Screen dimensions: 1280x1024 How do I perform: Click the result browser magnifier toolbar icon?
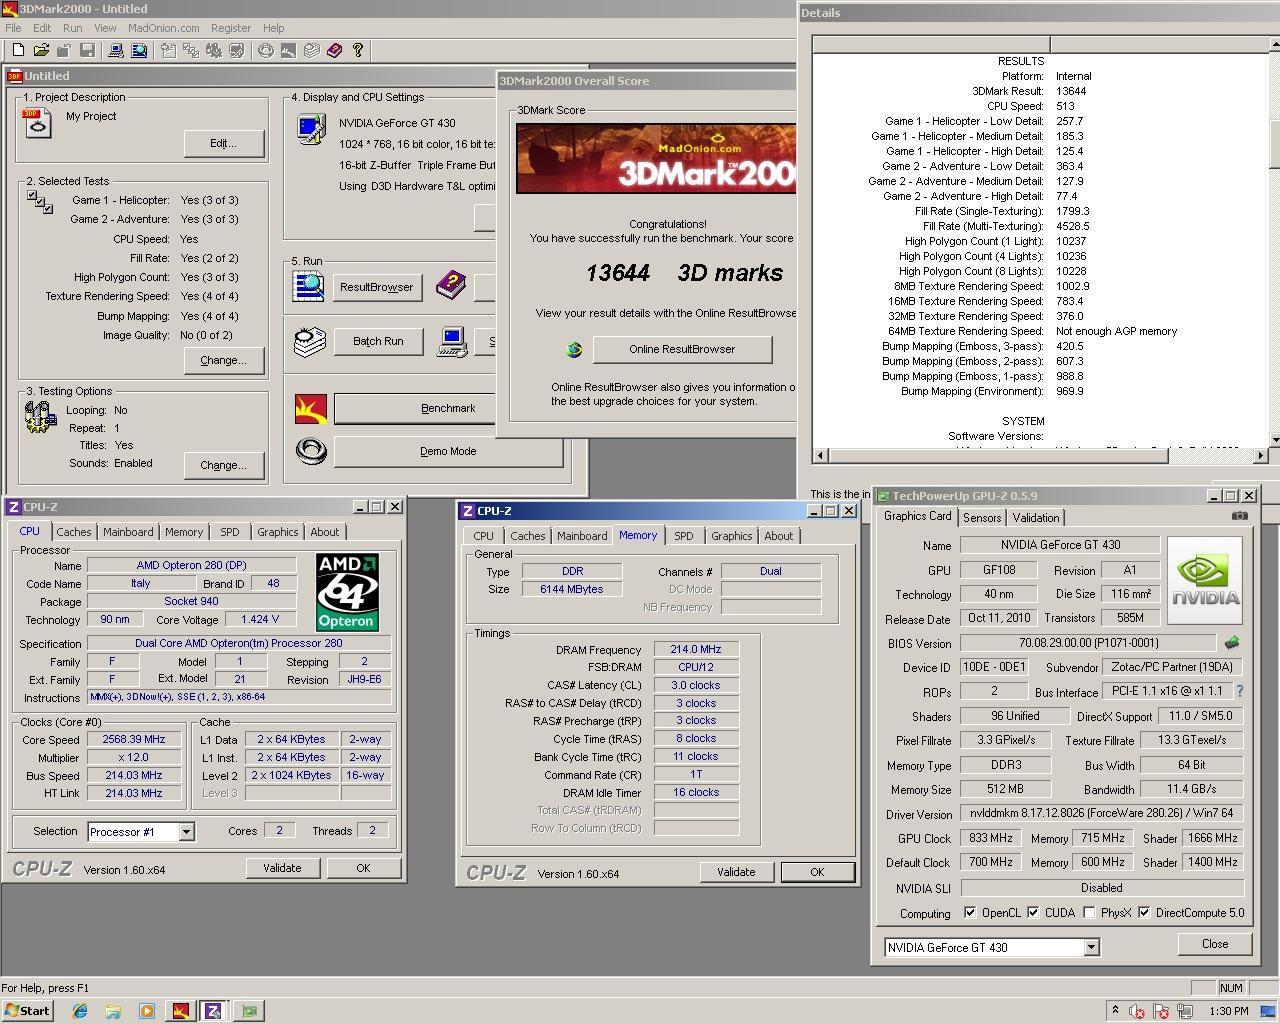point(139,50)
